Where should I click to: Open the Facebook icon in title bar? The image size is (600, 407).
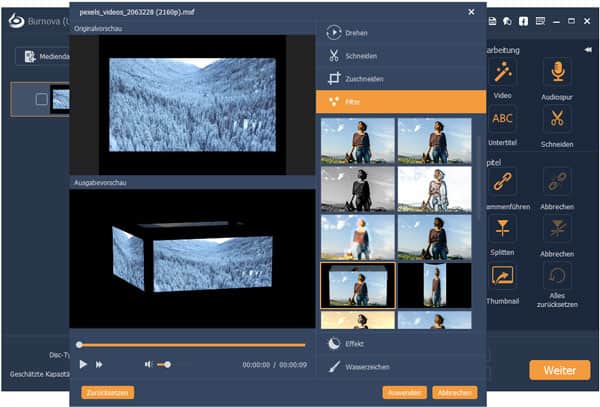[539, 21]
